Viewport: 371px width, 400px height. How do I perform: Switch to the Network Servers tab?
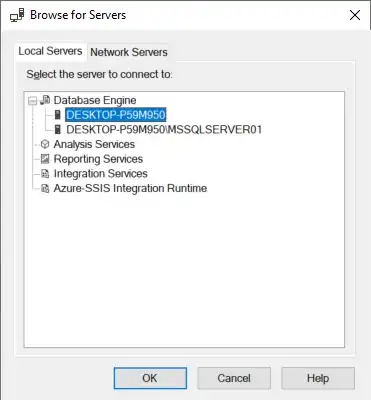(129, 52)
